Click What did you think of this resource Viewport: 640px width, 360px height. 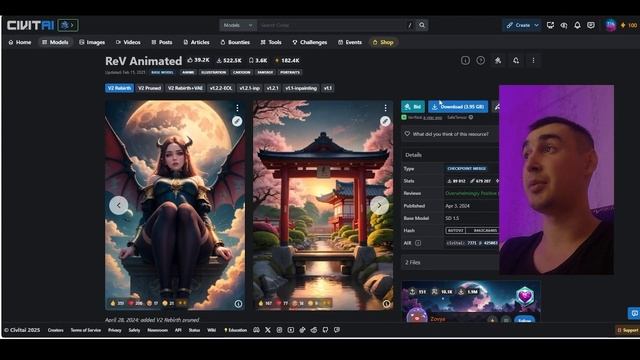(x=450, y=134)
